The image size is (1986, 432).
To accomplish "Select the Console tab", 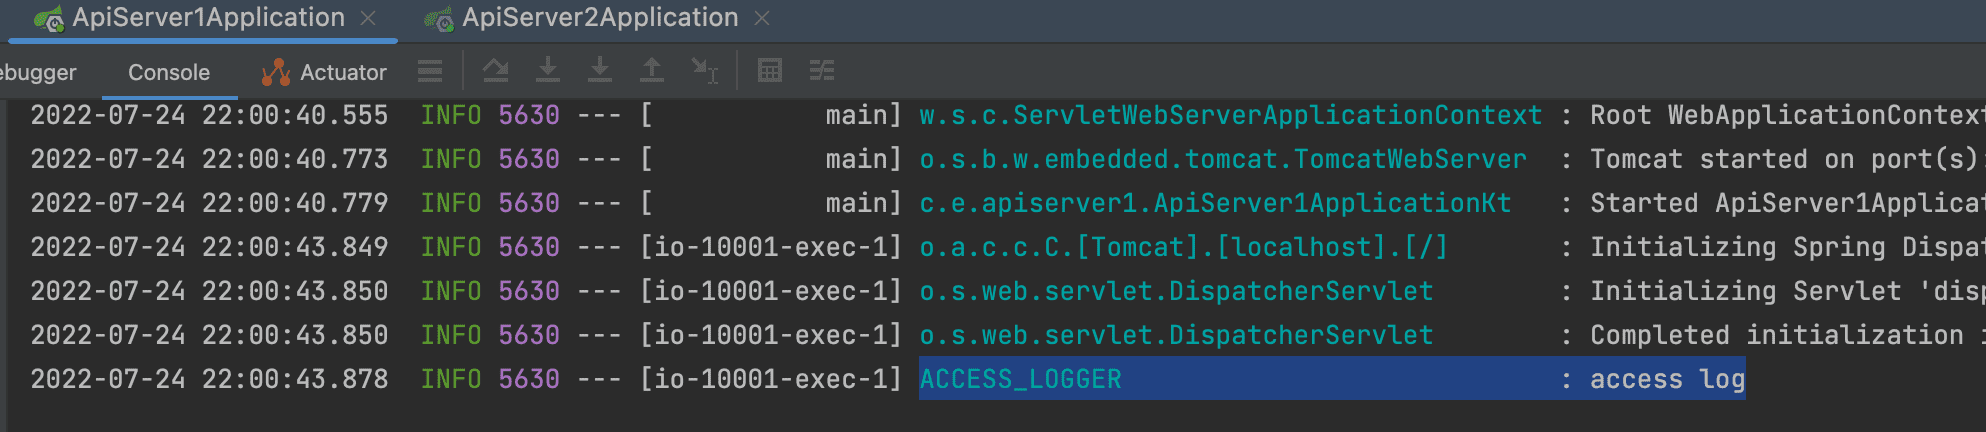I will 169,72.
